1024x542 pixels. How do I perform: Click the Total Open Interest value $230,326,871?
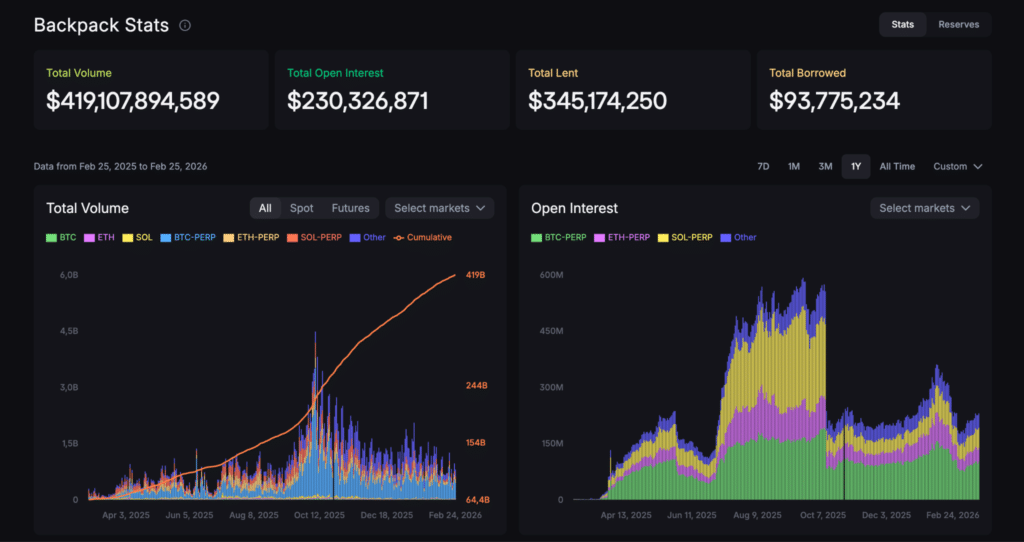coord(358,101)
